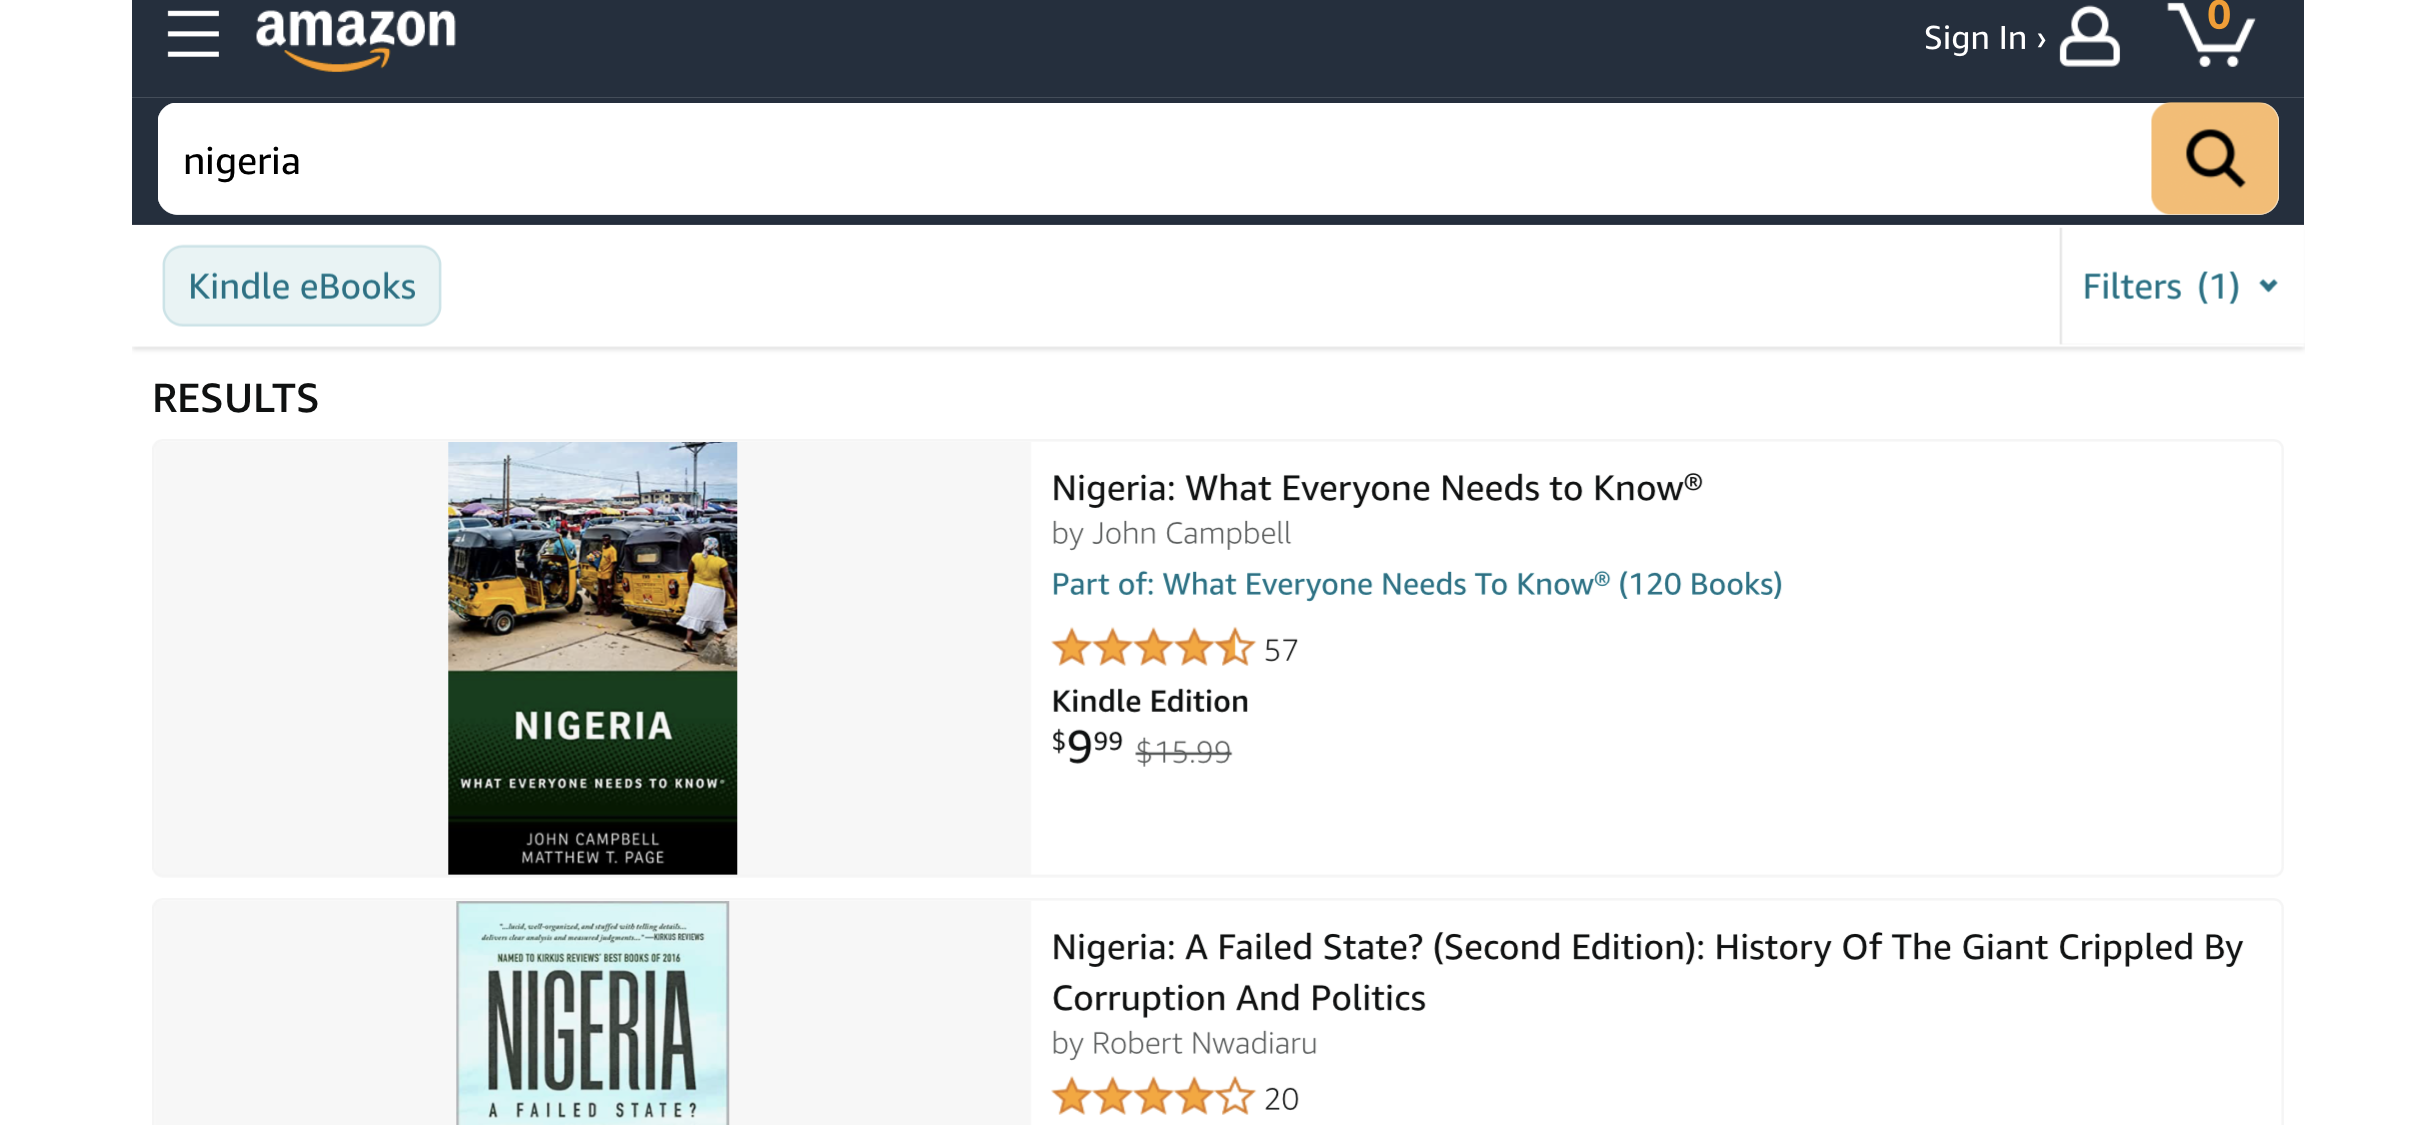The width and height of the screenshot is (2436, 1125).
Task: Toggle the Kindle eBooks filter chip
Action: 302,287
